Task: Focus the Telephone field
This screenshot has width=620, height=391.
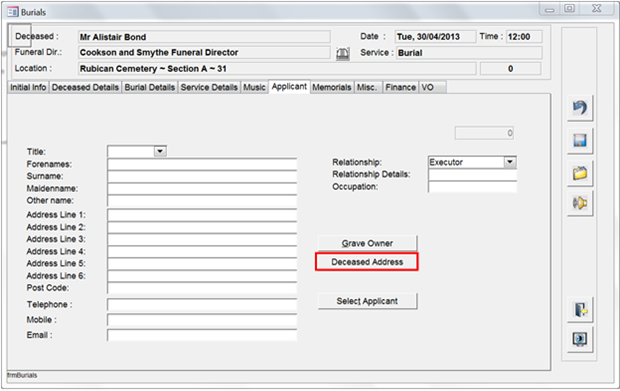Action: (202, 305)
